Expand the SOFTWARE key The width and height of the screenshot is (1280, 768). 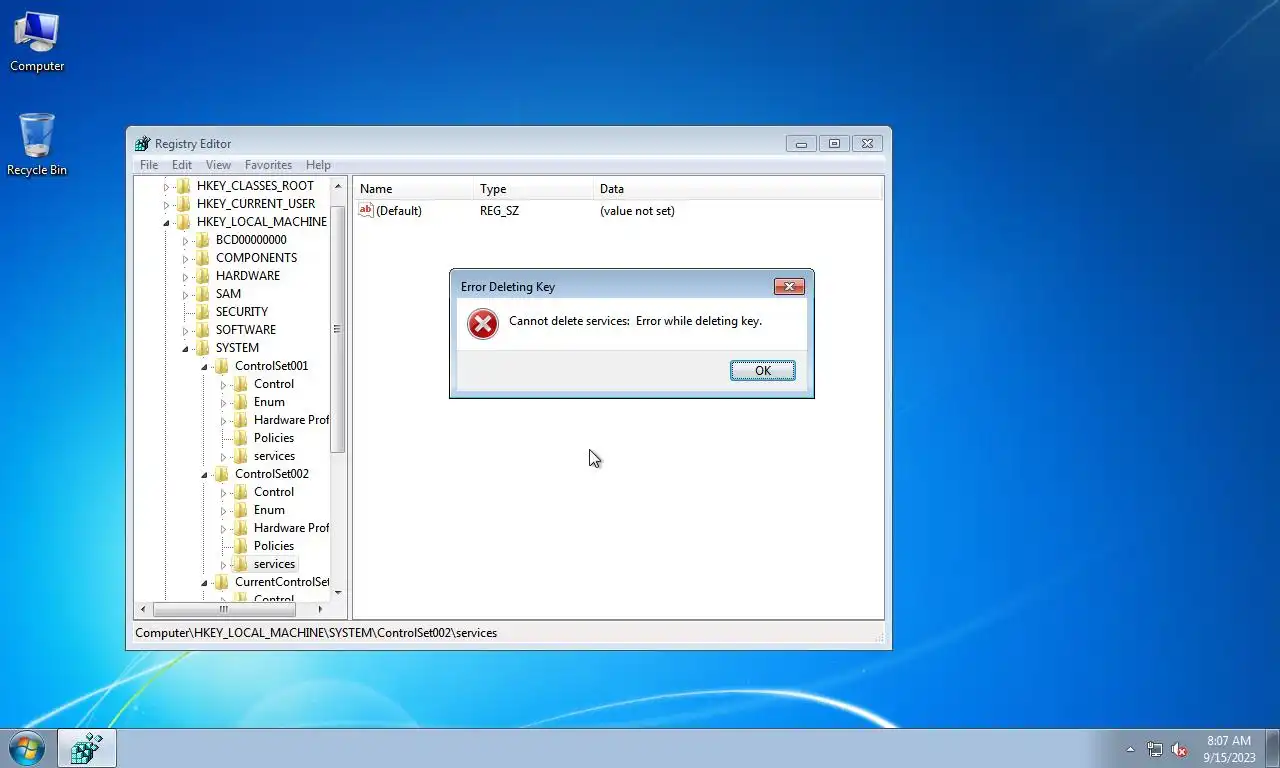click(185, 330)
